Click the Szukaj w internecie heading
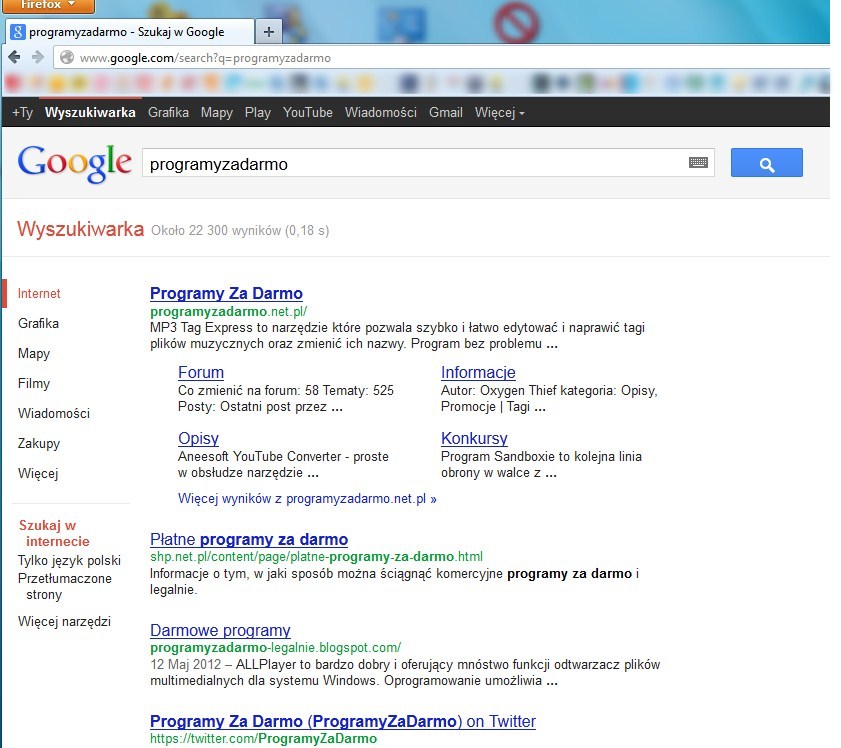 (x=54, y=533)
